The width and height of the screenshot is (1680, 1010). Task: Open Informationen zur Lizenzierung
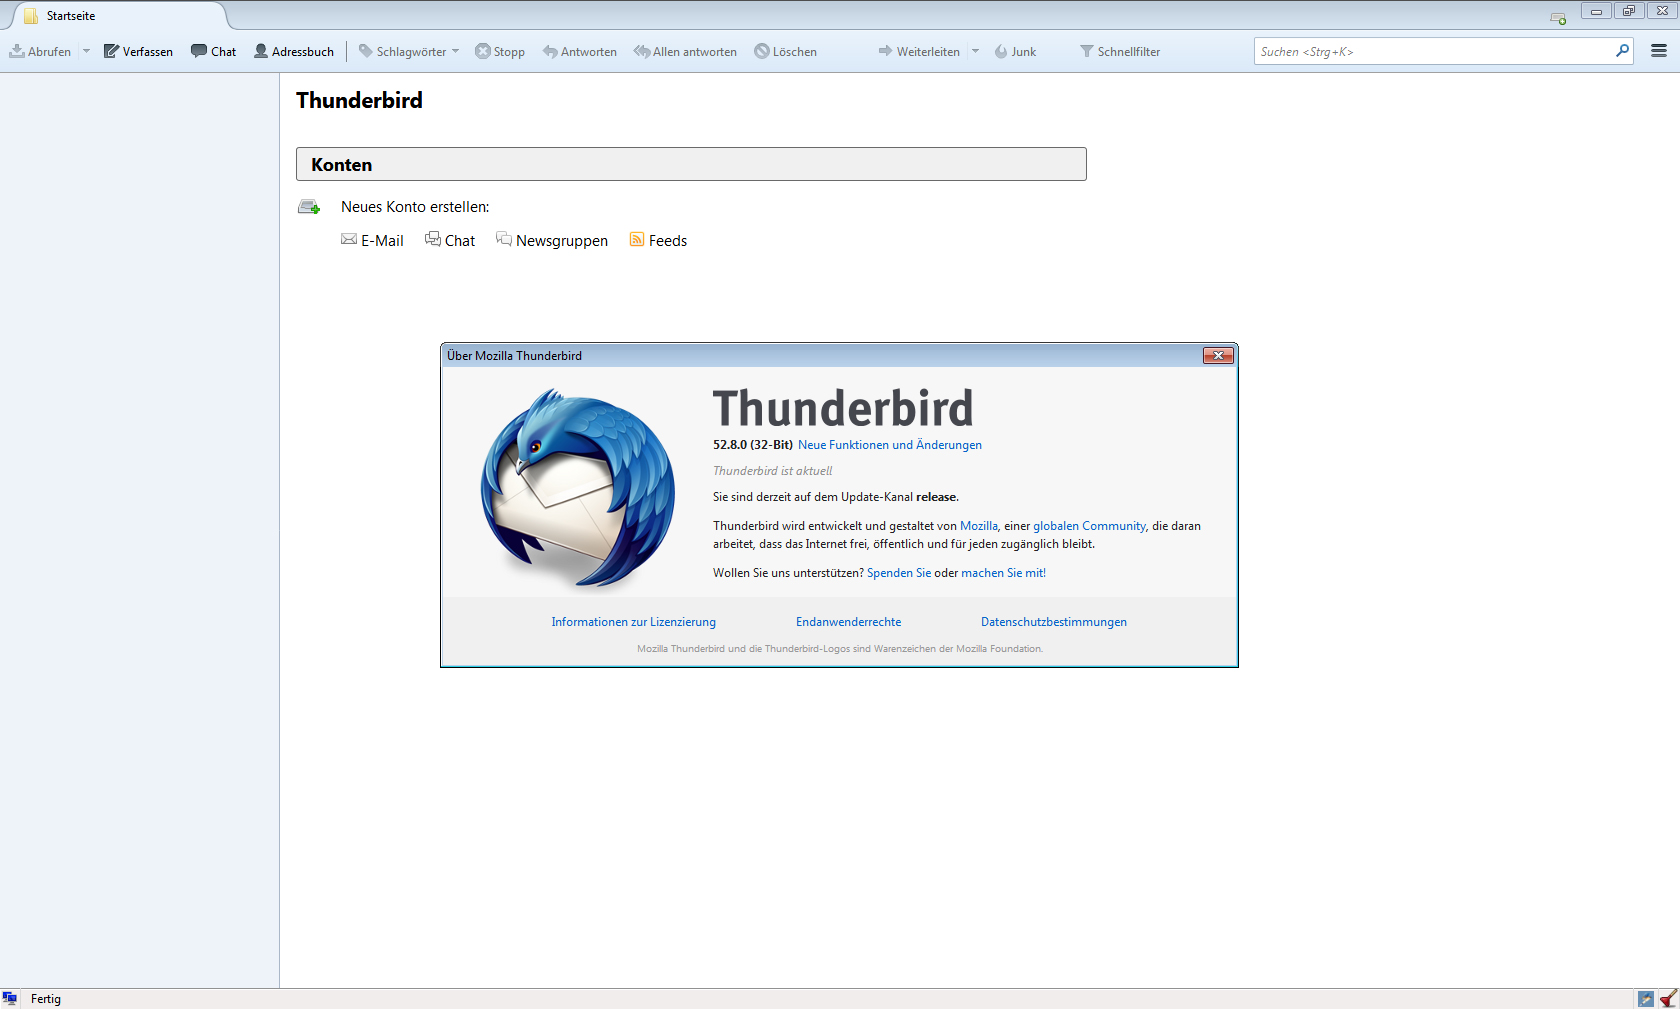click(634, 622)
